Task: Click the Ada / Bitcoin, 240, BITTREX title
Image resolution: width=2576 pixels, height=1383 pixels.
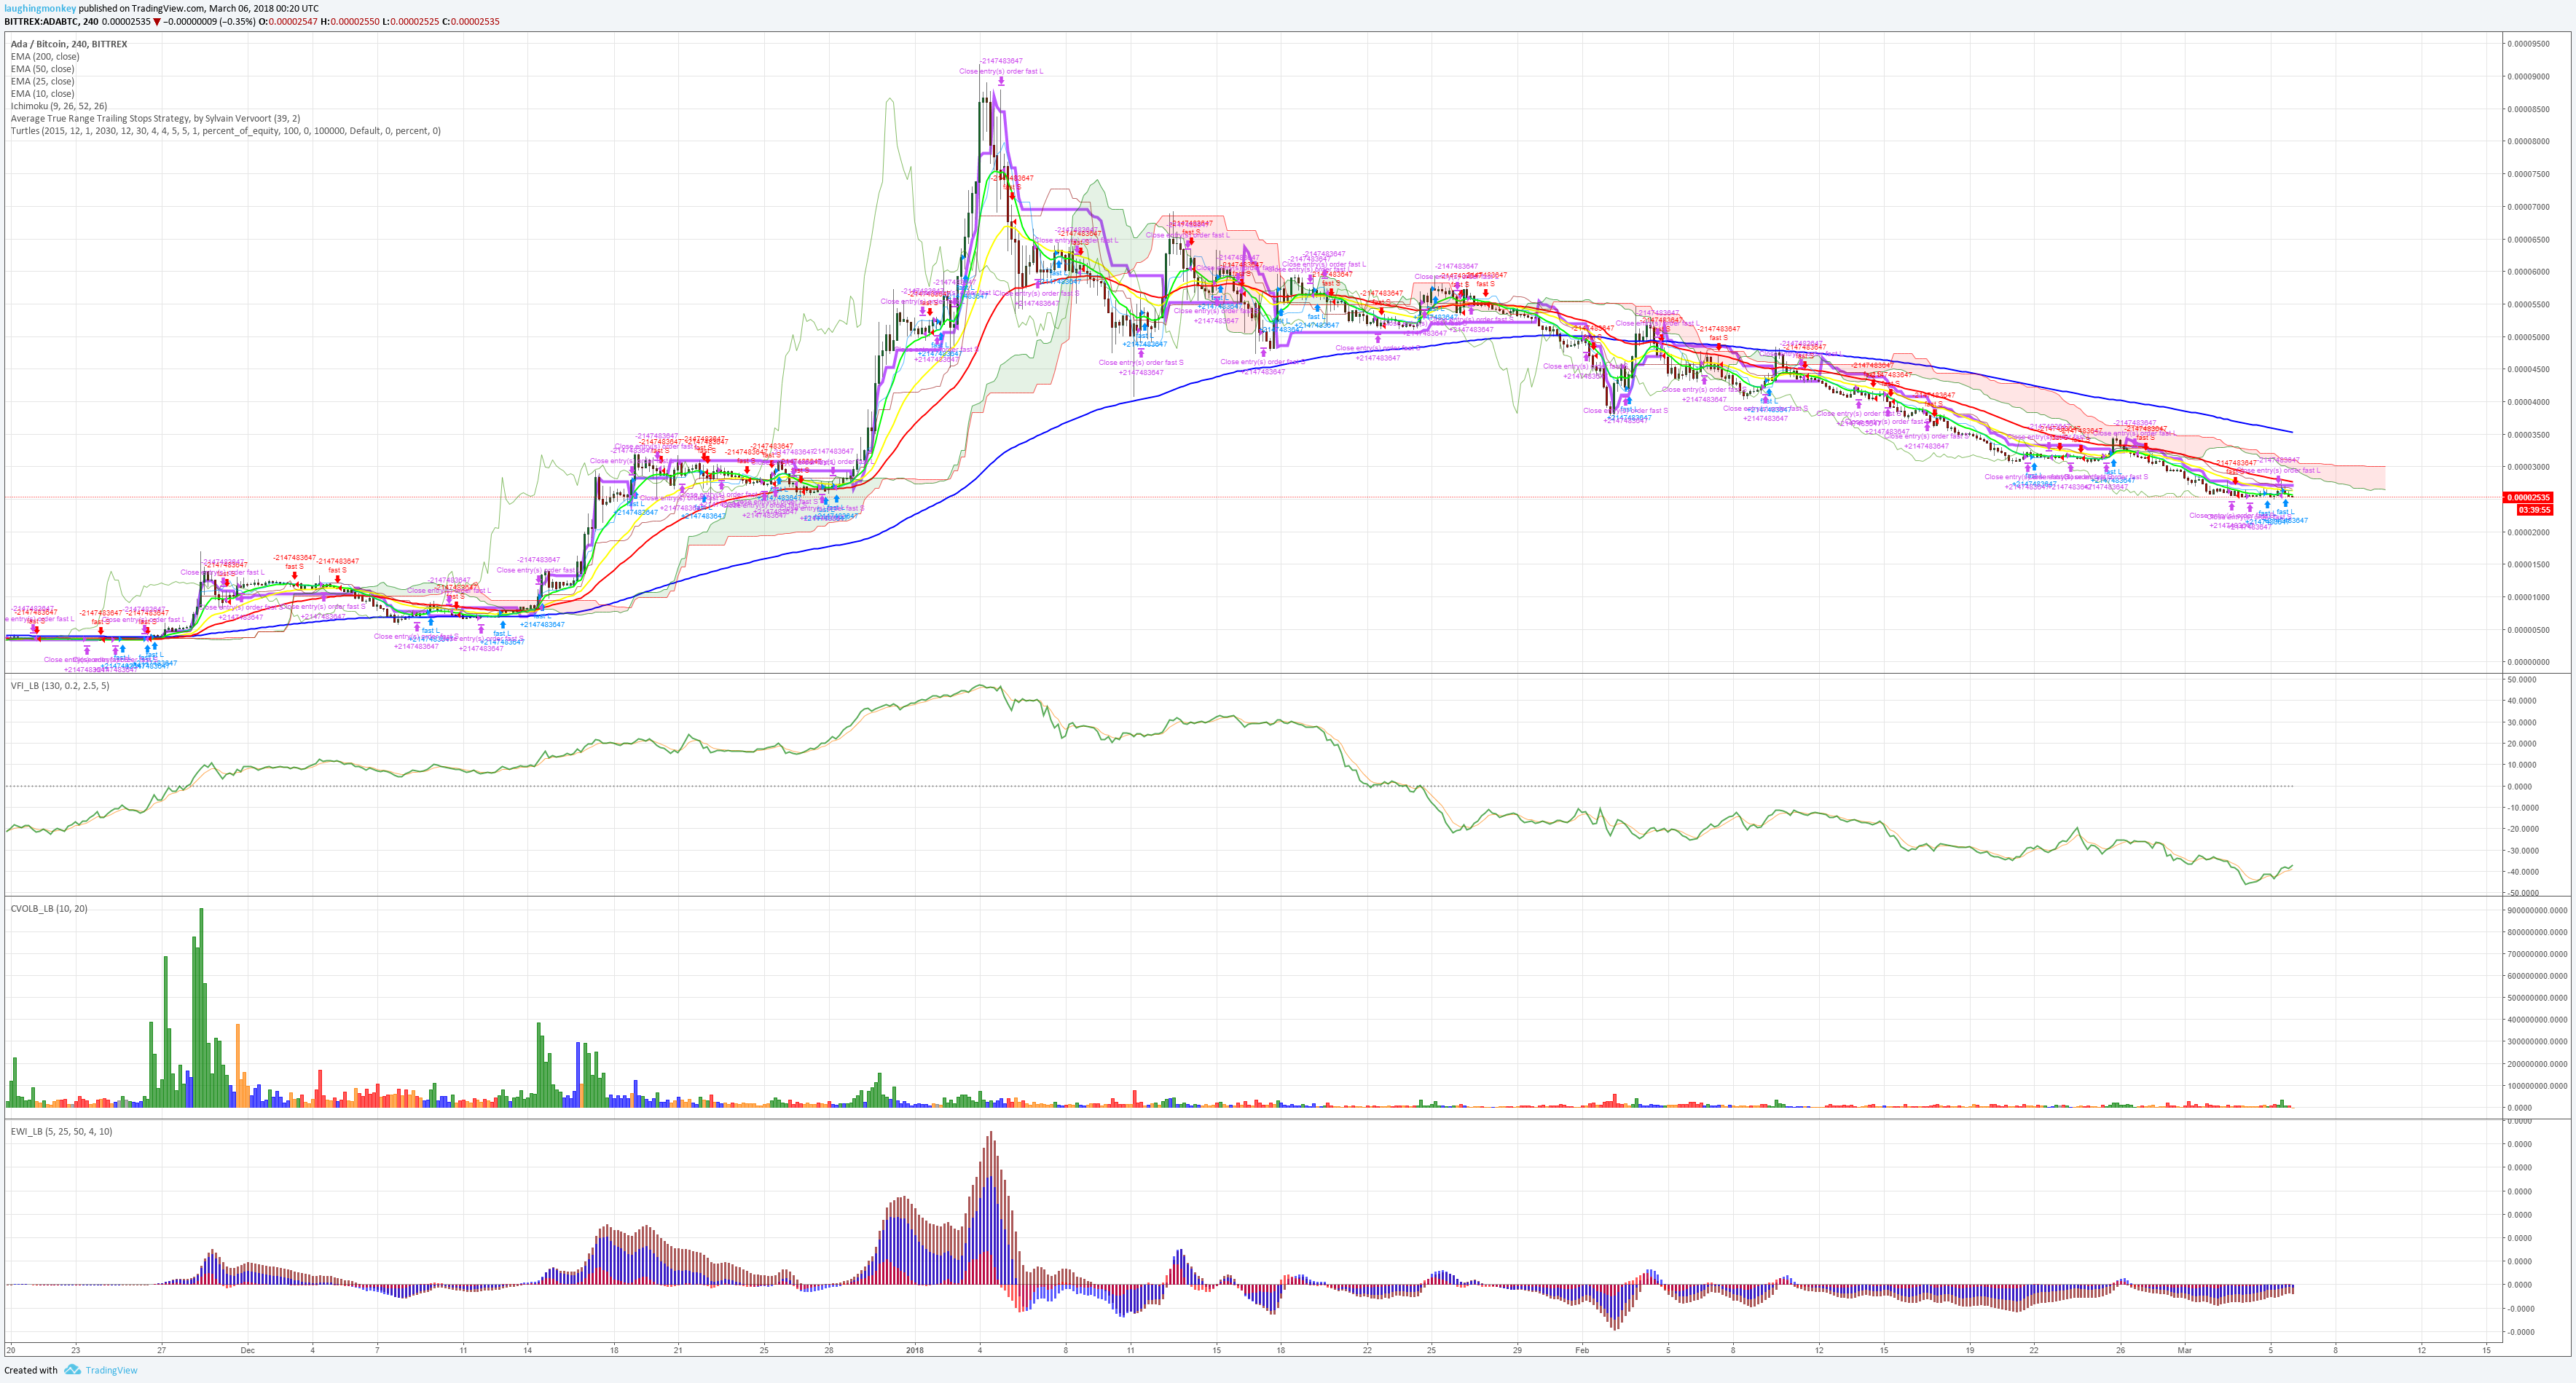Action: [x=69, y=44]
